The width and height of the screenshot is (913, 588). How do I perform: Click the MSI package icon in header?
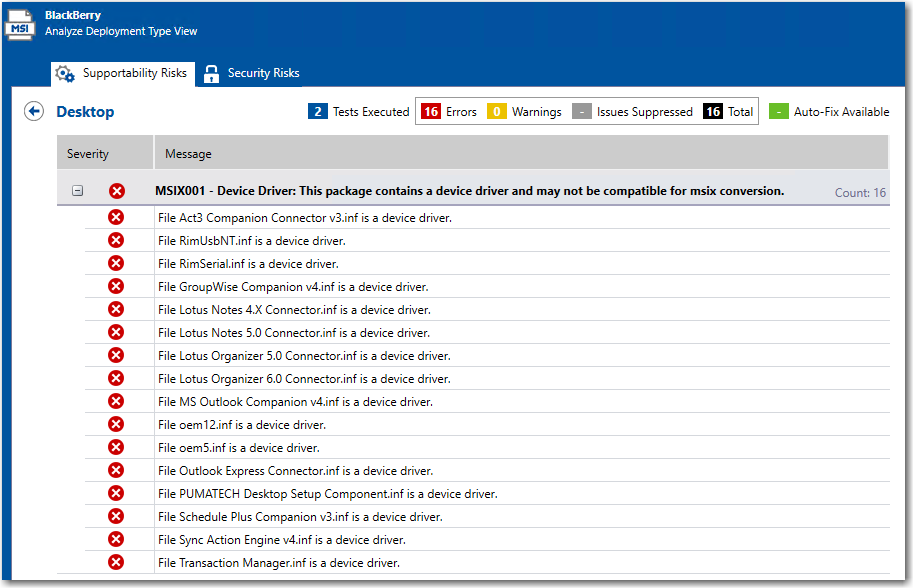(x=21, y=24)
